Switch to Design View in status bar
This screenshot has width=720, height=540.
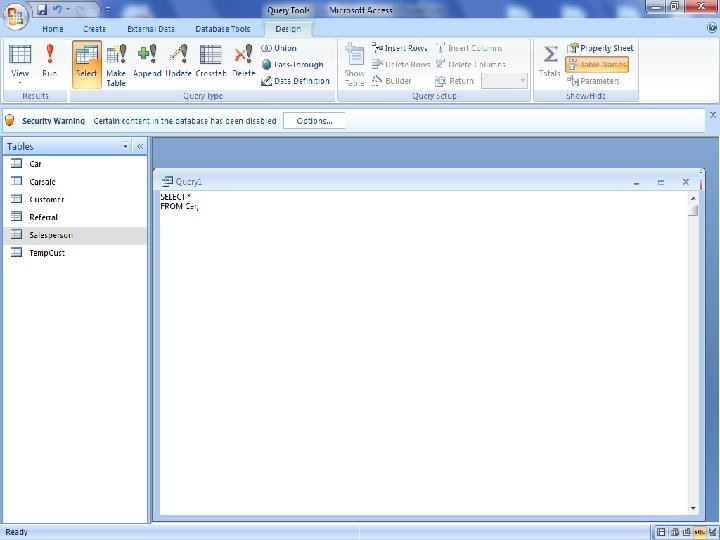pyautogui.click(x=712, y=532)
